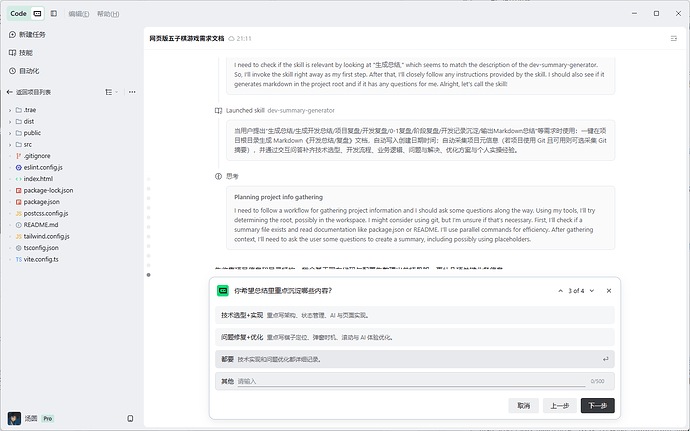Click the Planning project info gathering heading
Viewport: 690px width, 431px height.
click(x=279, y=197)
